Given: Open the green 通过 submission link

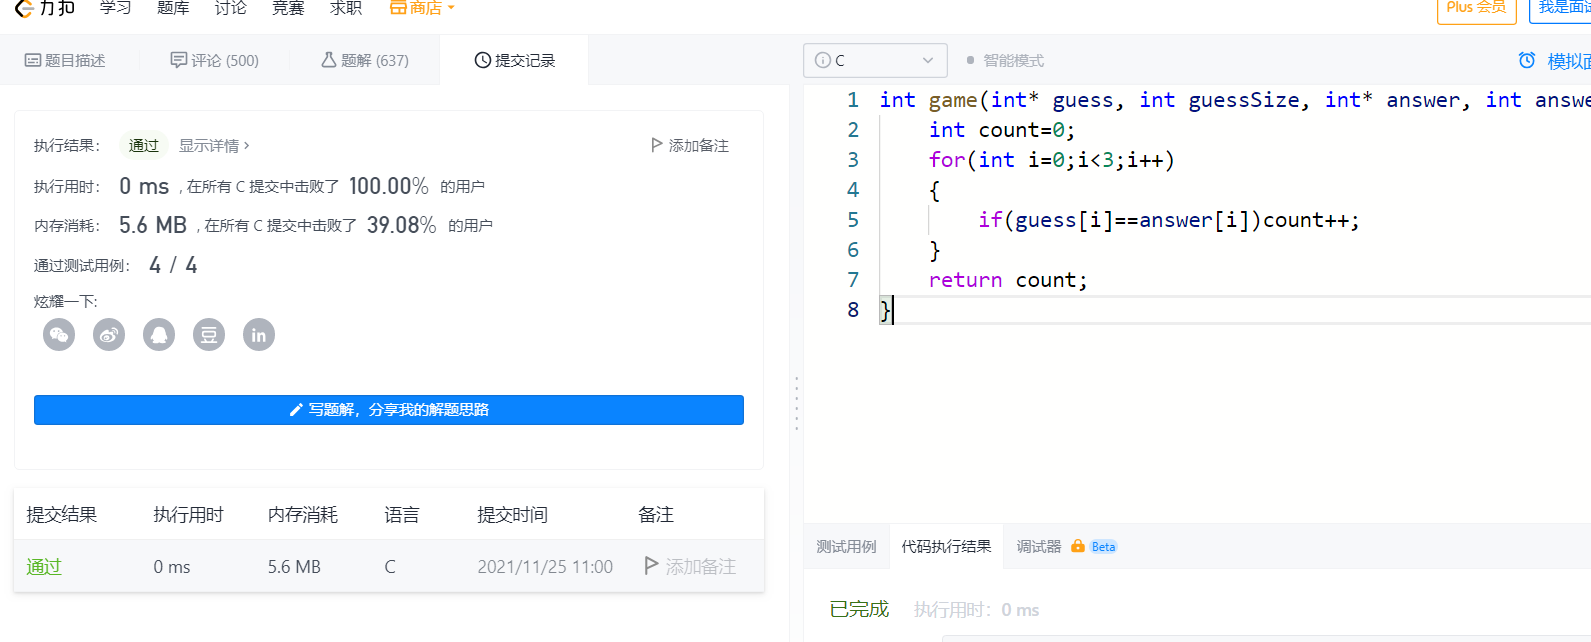Looking at the screenshot, I should coord(44,566).
